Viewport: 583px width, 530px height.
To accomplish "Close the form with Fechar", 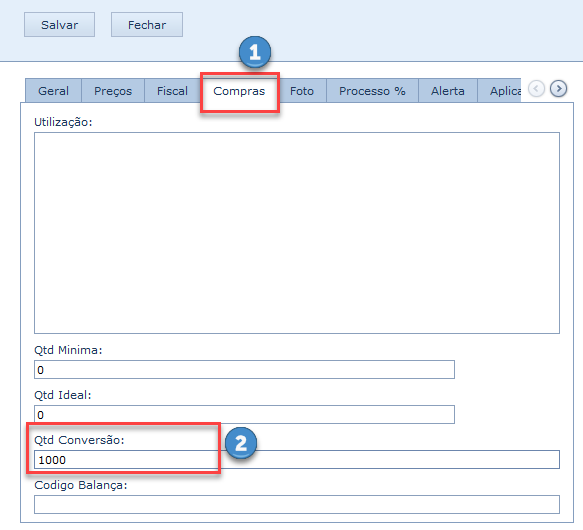I will click(147, 25).
